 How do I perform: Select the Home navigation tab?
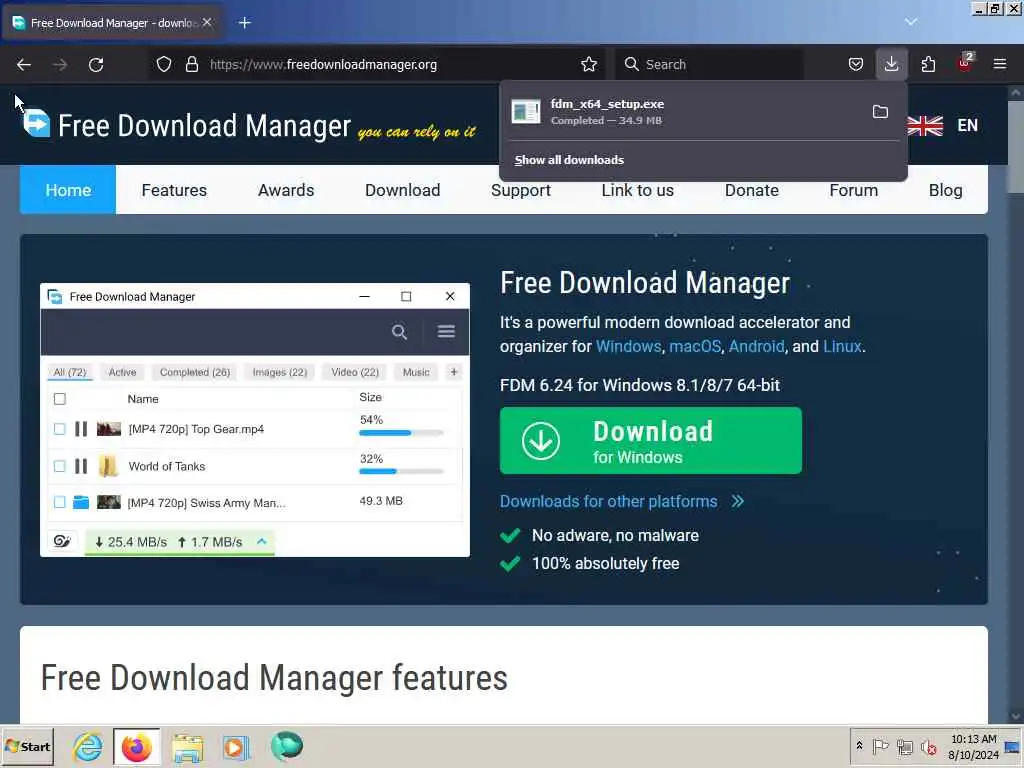click(68, 190)
